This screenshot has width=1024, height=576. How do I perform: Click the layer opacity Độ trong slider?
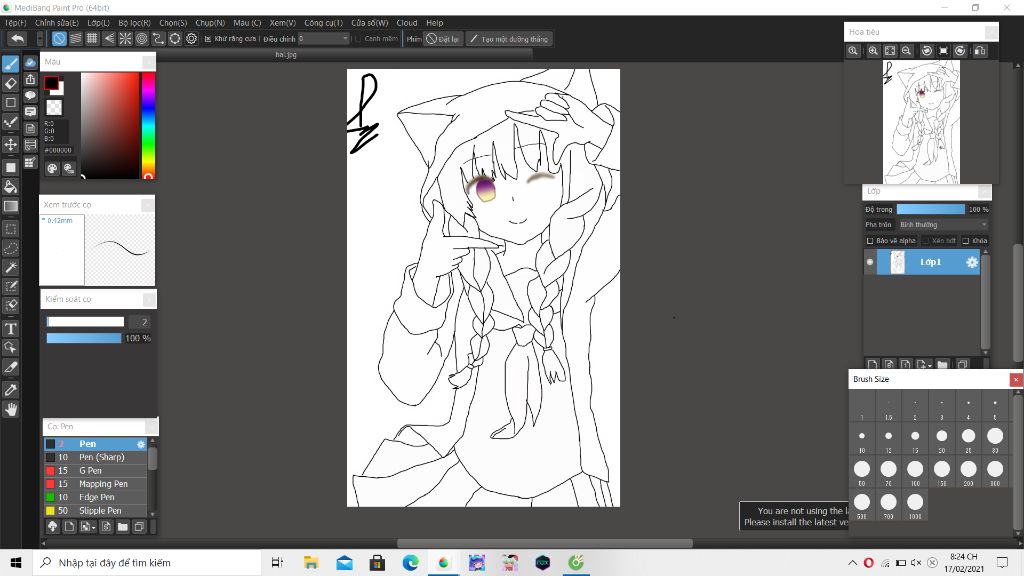coord(931,209)
